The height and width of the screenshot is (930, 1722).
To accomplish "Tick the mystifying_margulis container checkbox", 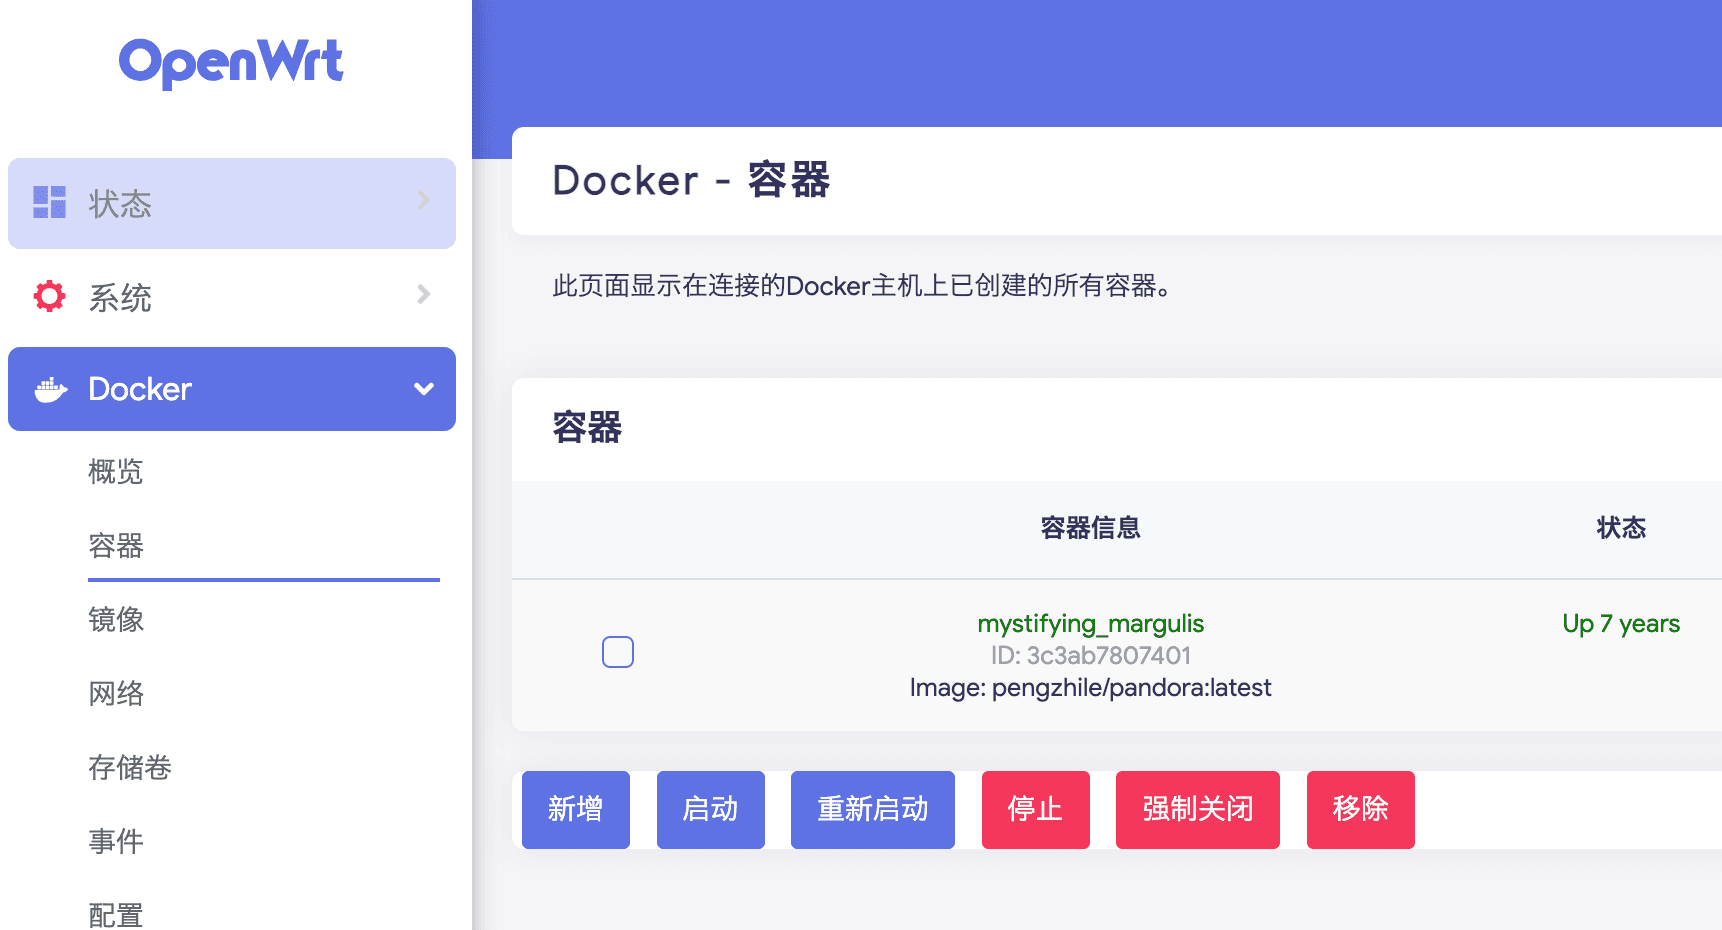I will coord(618,652).
